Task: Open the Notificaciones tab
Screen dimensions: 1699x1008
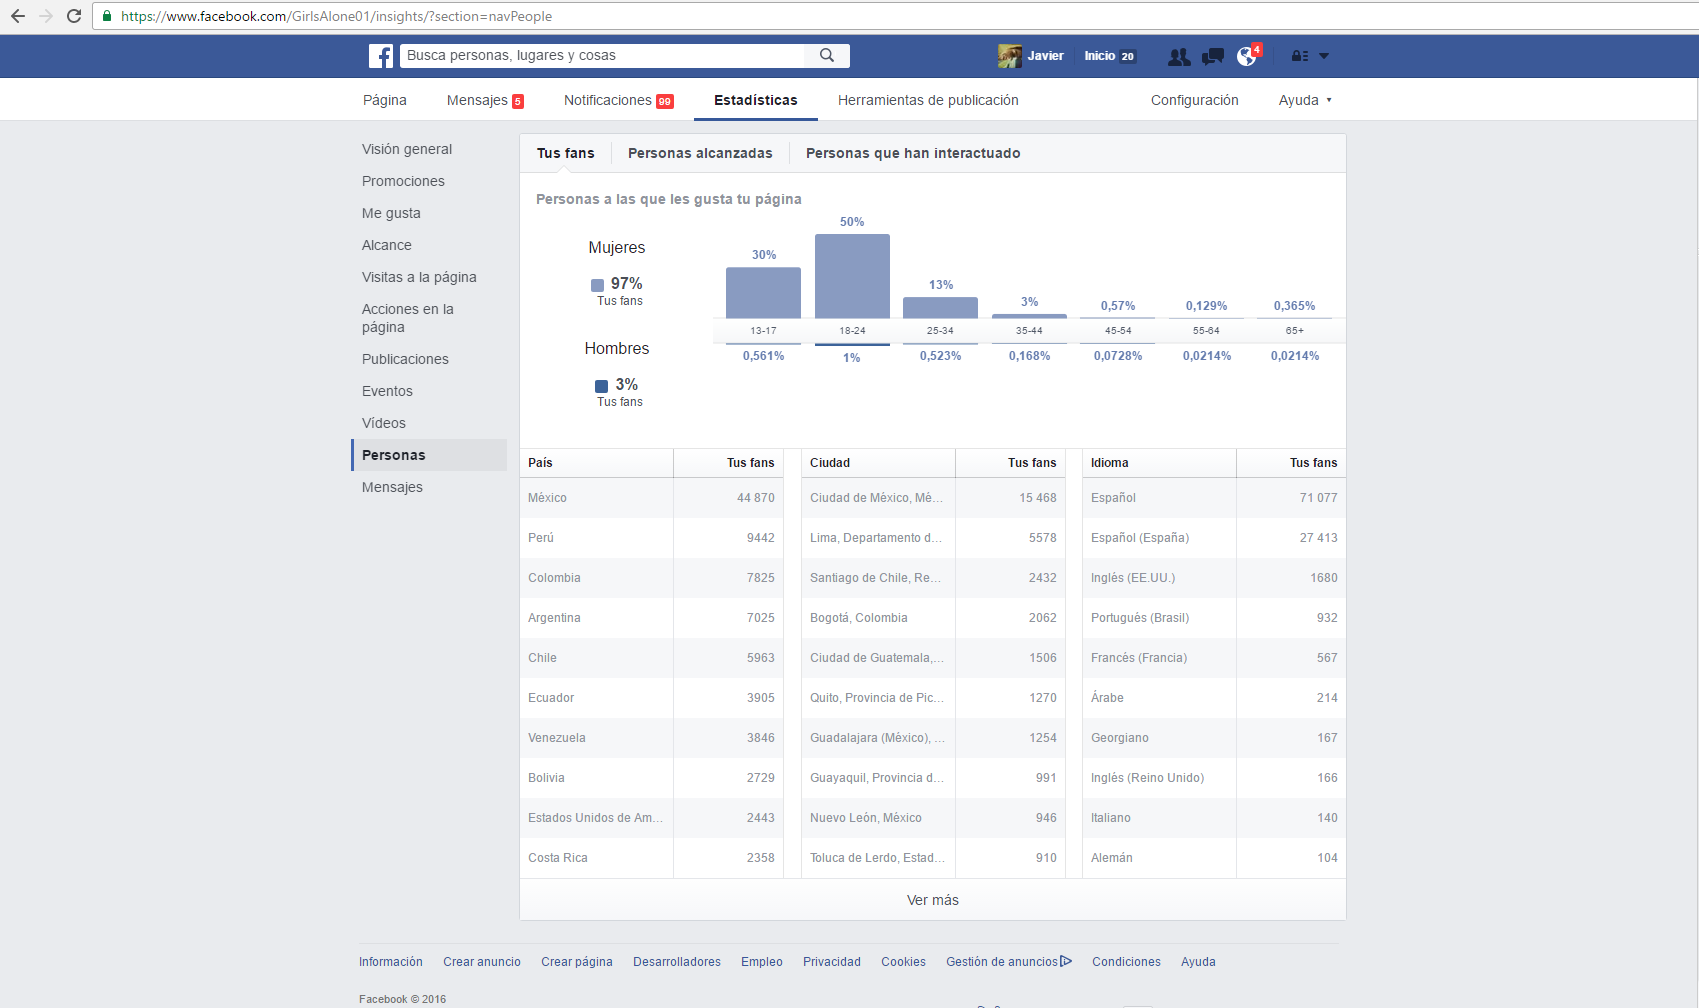Action: [x=619, y=100]
